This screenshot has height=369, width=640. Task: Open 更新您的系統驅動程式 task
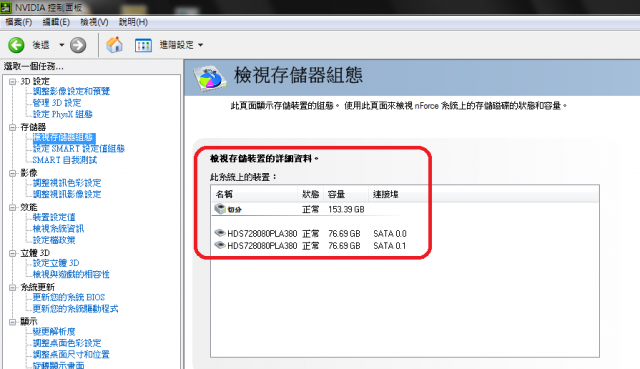(76, 309)
